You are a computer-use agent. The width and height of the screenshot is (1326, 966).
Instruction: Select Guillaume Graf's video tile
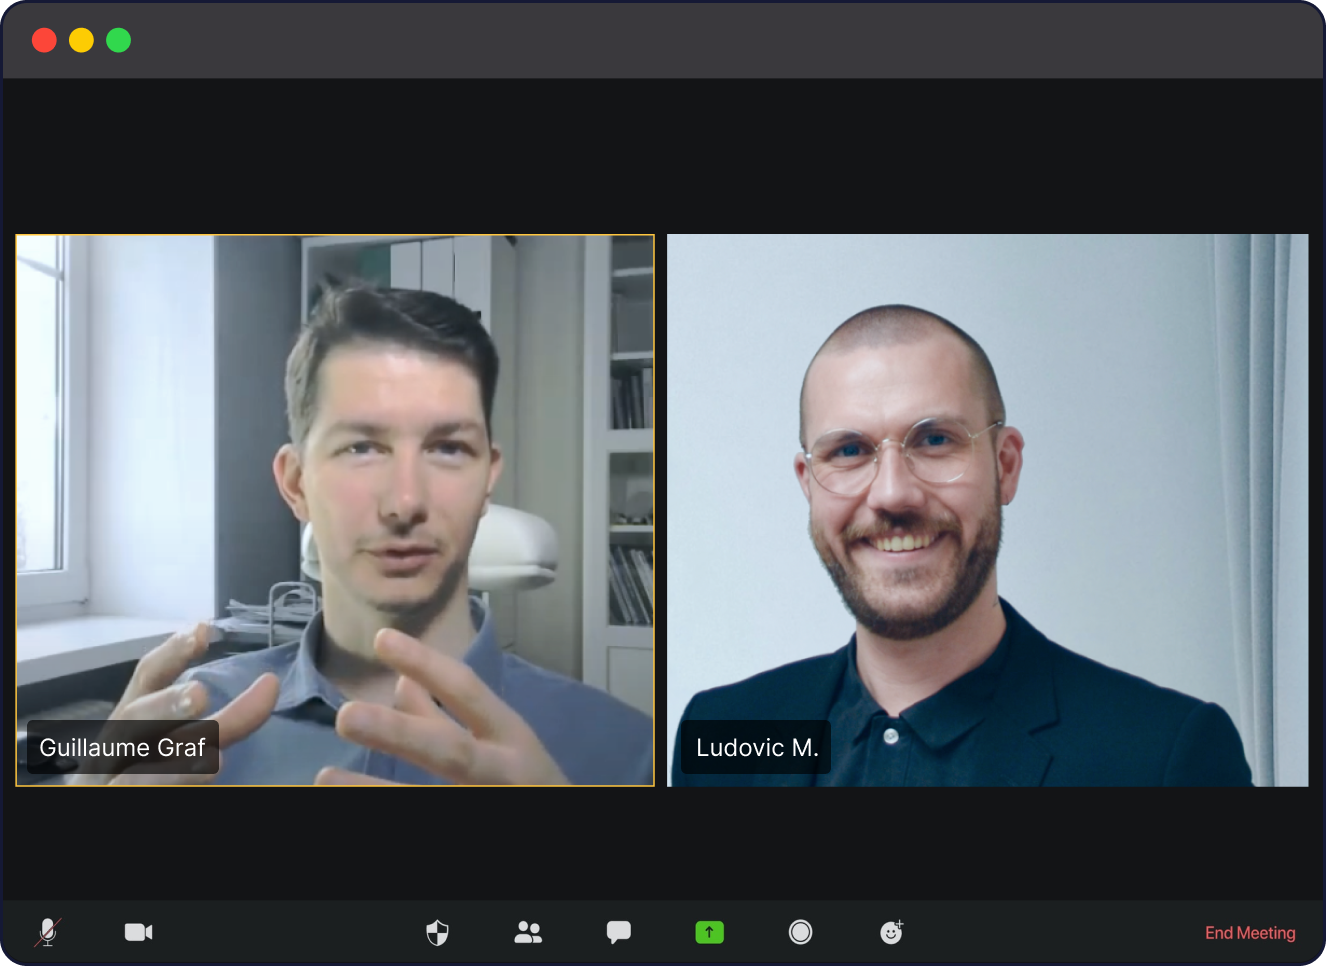335,450
